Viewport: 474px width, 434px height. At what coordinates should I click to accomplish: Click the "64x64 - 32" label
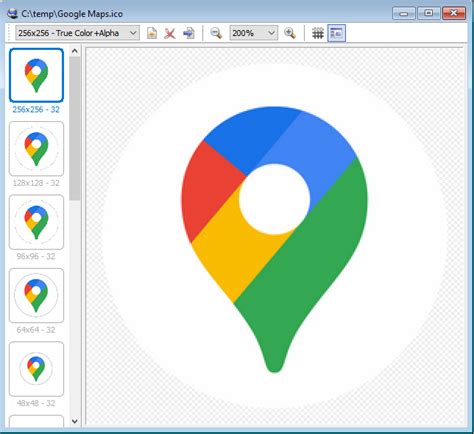pyautogui.click(x=36, y=330)
